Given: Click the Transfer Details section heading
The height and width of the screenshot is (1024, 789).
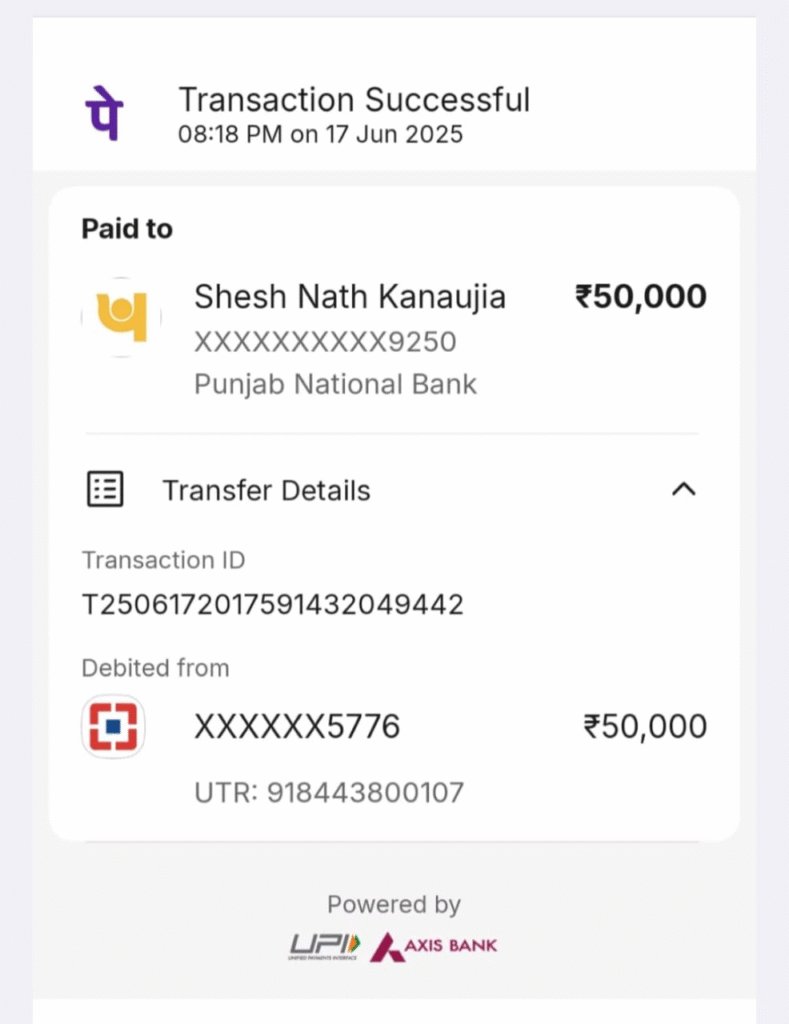Looking at the screenshot, I should (x=266, y=491).
